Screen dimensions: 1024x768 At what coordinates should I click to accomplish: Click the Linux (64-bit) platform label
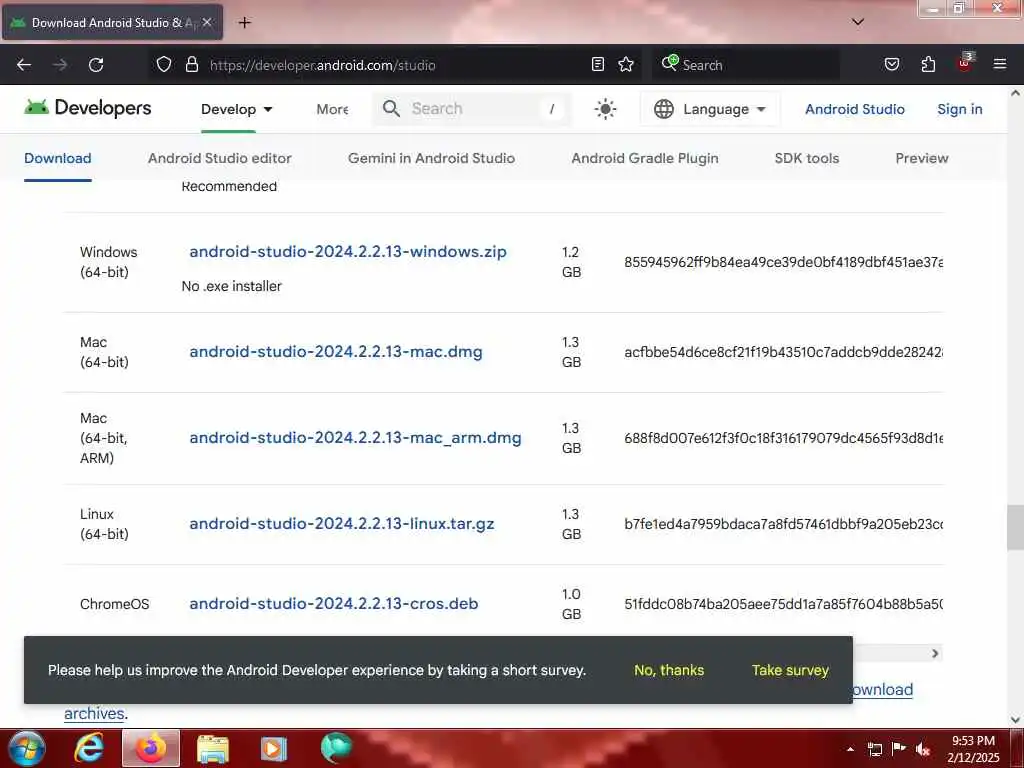click(x=104, y=524)
